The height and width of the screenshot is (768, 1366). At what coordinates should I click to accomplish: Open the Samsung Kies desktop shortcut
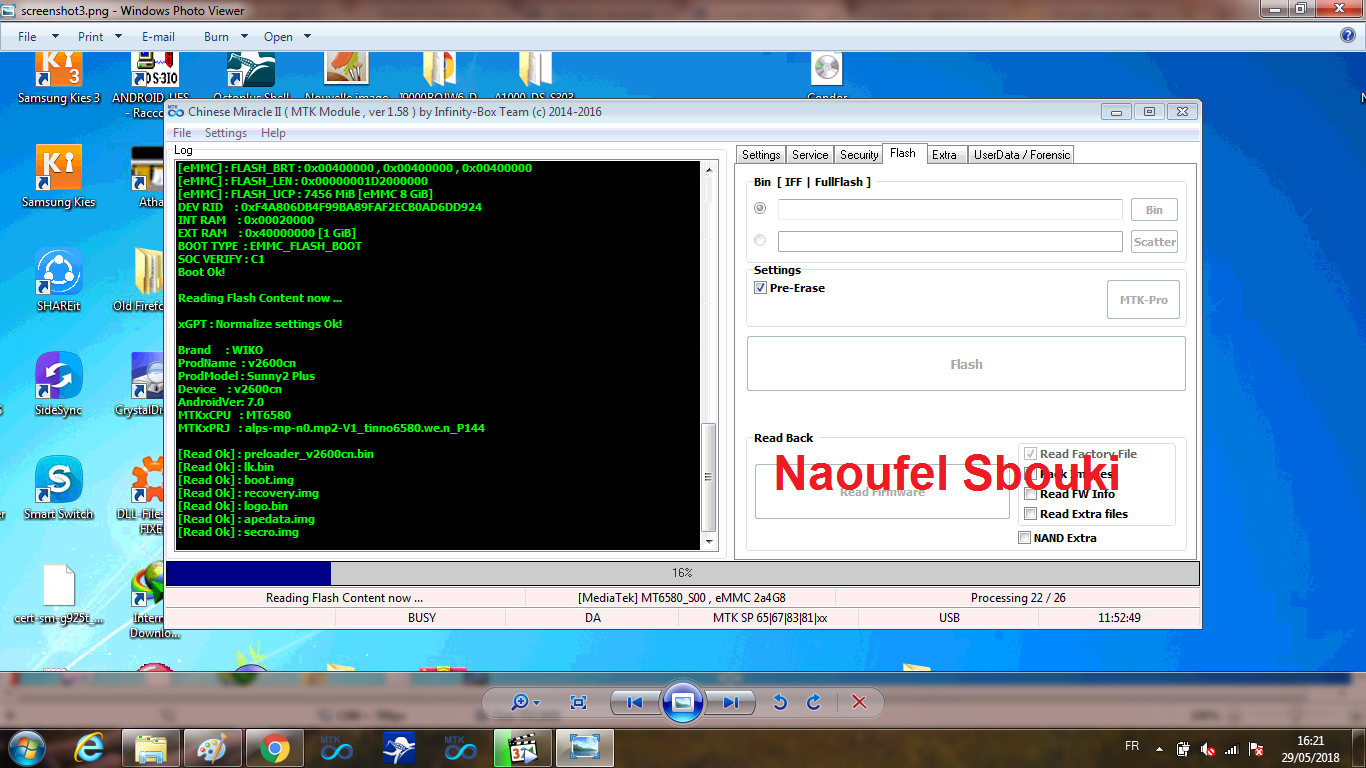(x=59, y=177)
